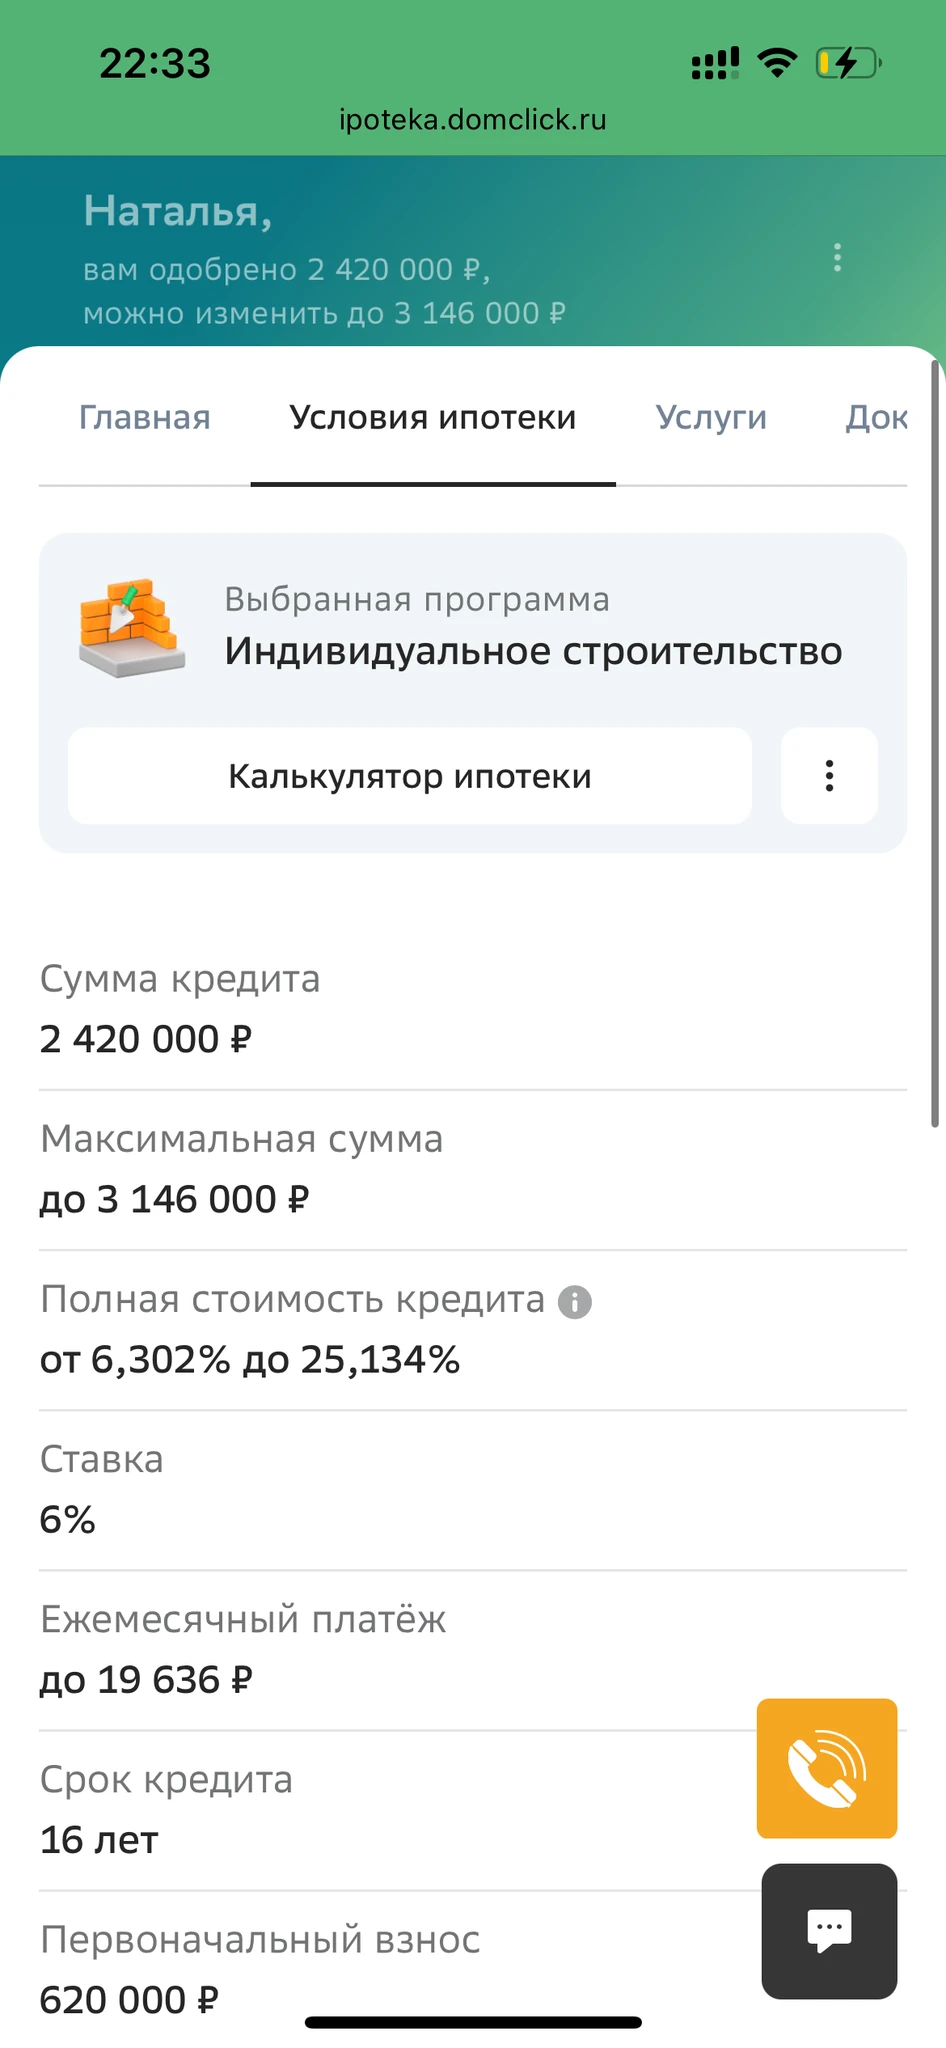Tap the orange phone call icon
Screen dimensions: 946x2048
[826, 1768]
